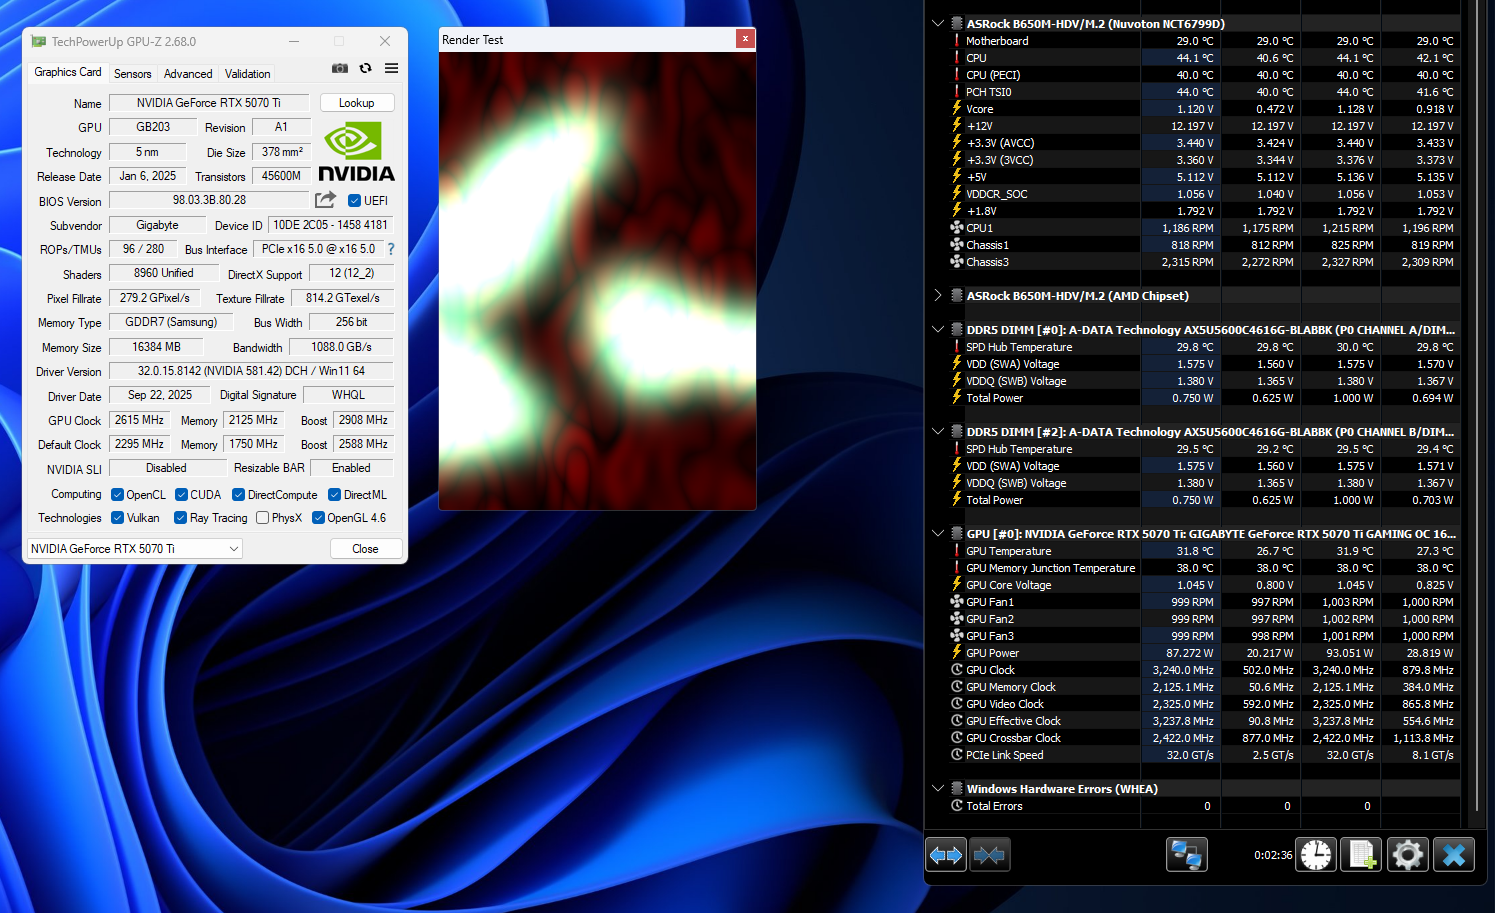This screenshot has width=1495, height=913.
Task: Select the Graphics Card tab
Action: (68, 72)
